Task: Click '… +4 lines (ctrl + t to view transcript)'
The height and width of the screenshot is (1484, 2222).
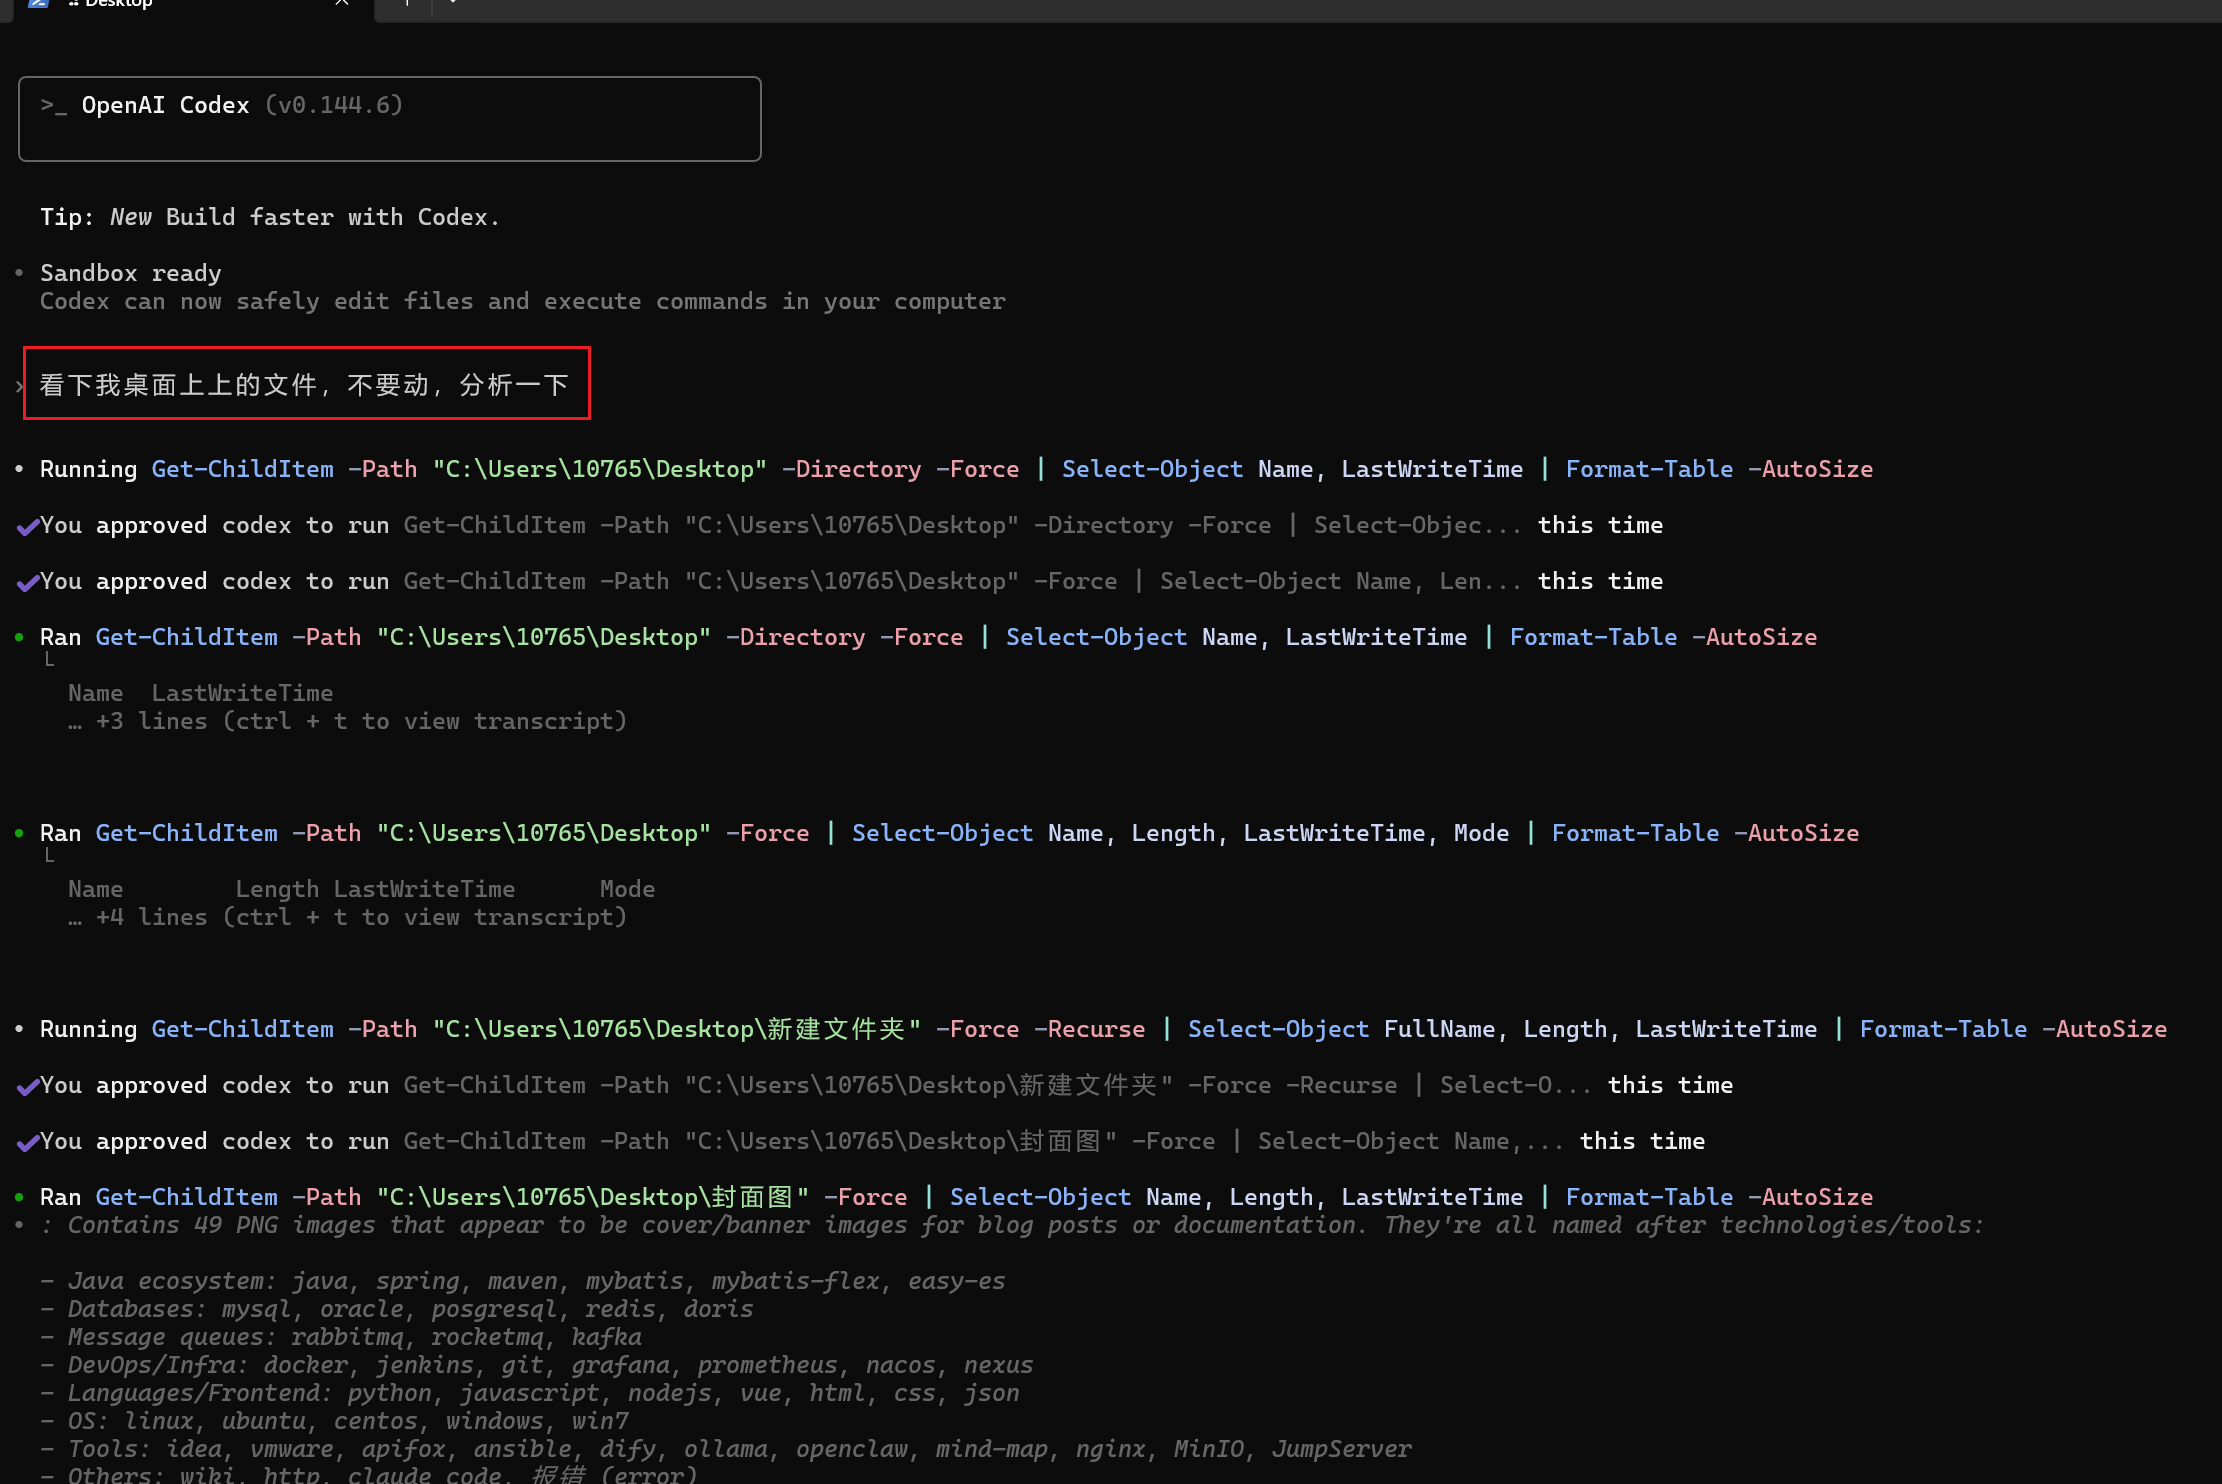Action: point(347,917)
